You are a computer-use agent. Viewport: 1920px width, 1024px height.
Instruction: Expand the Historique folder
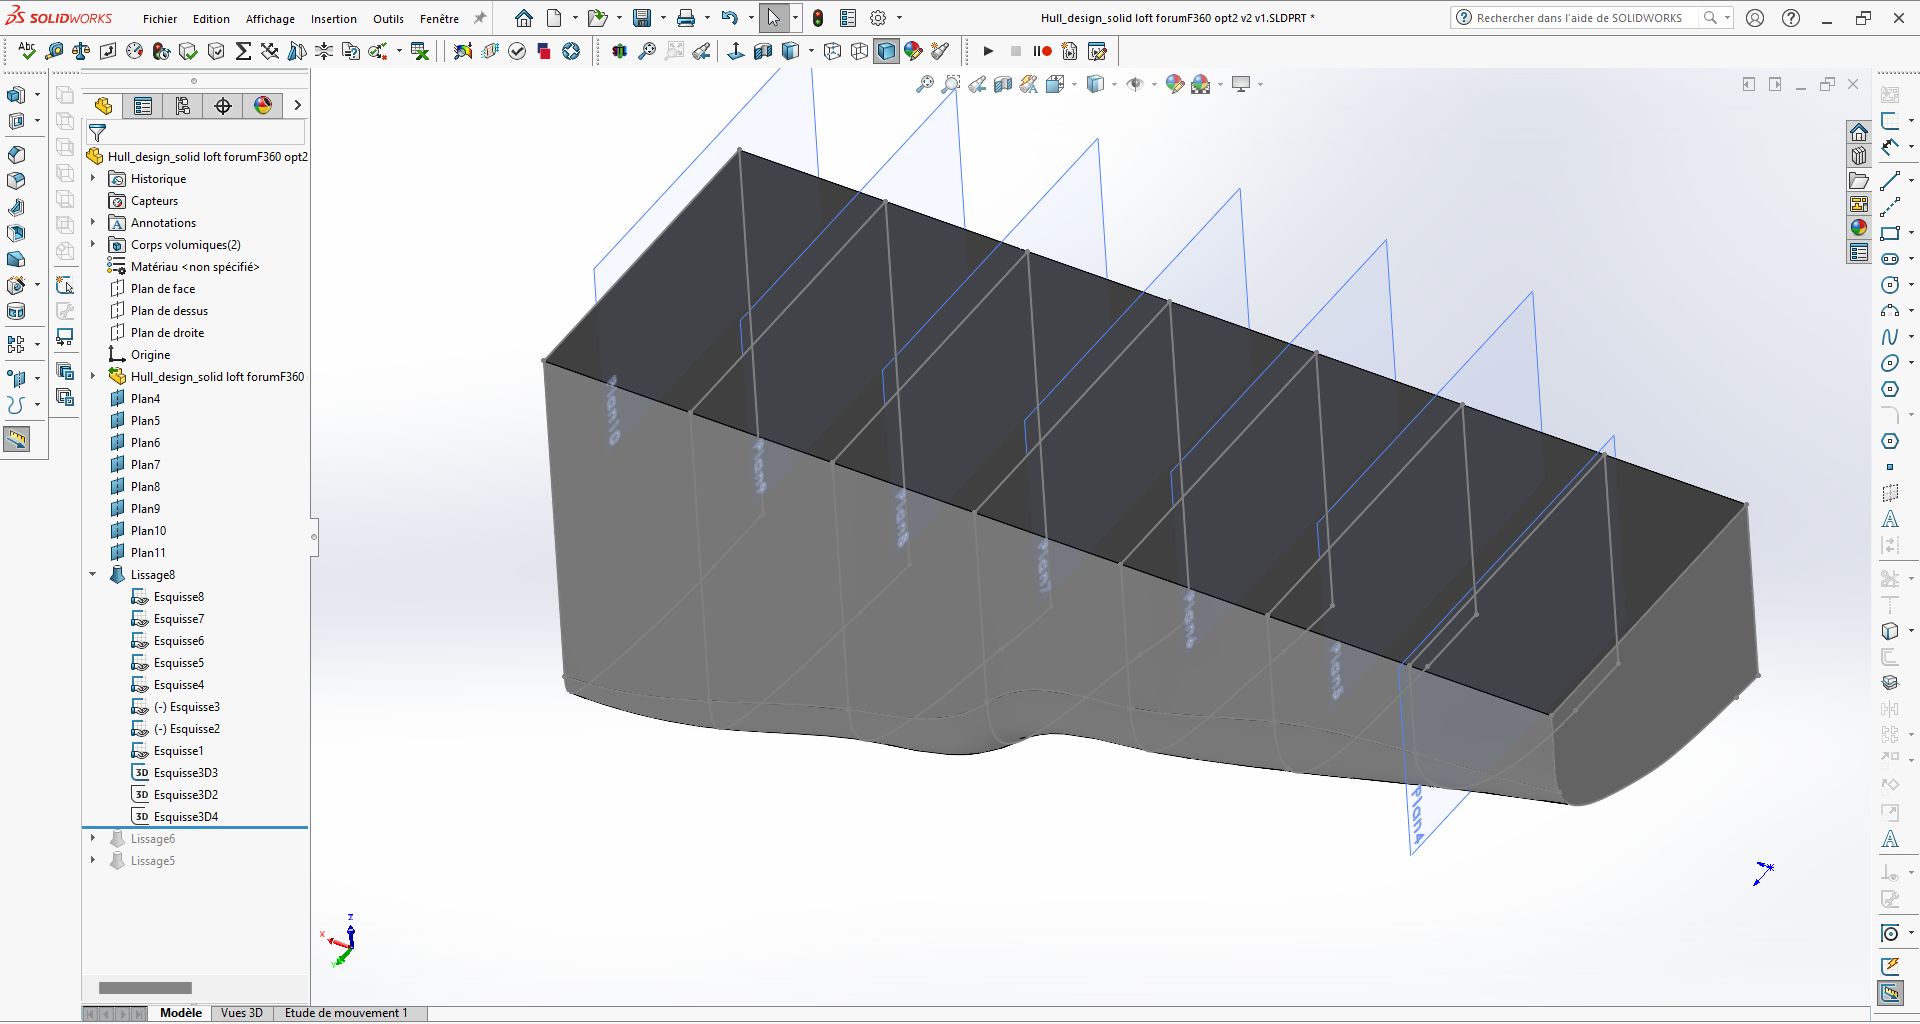click(x=93, y=179)
